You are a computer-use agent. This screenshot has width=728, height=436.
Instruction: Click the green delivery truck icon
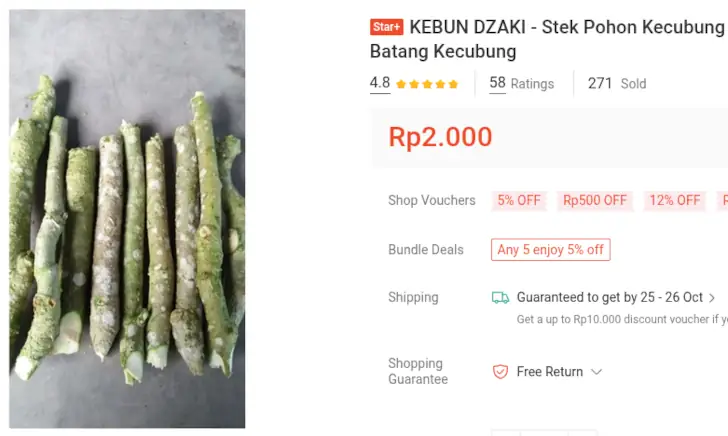click(500, 297)
